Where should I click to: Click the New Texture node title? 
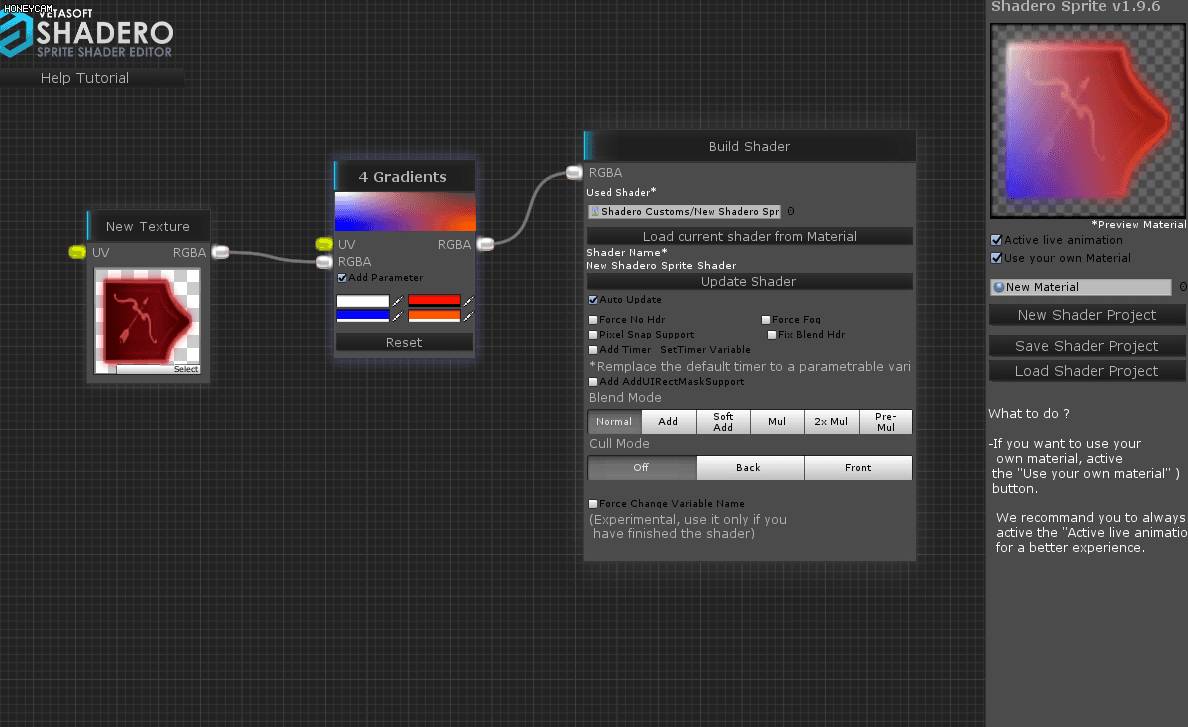pyautogui.click(x=148, y=226)
